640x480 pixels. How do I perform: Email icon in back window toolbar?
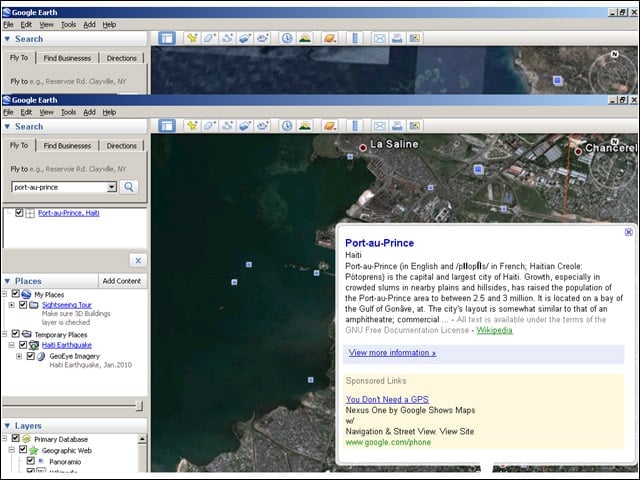[x=380, y=38]
